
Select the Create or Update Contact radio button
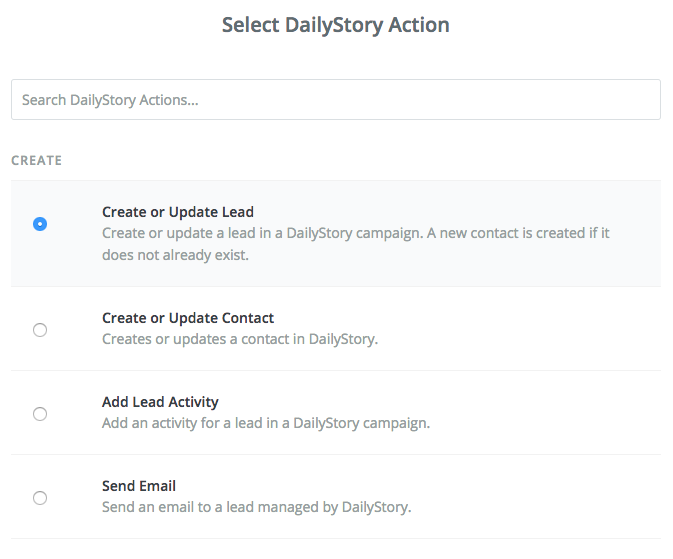click(40, 330)
